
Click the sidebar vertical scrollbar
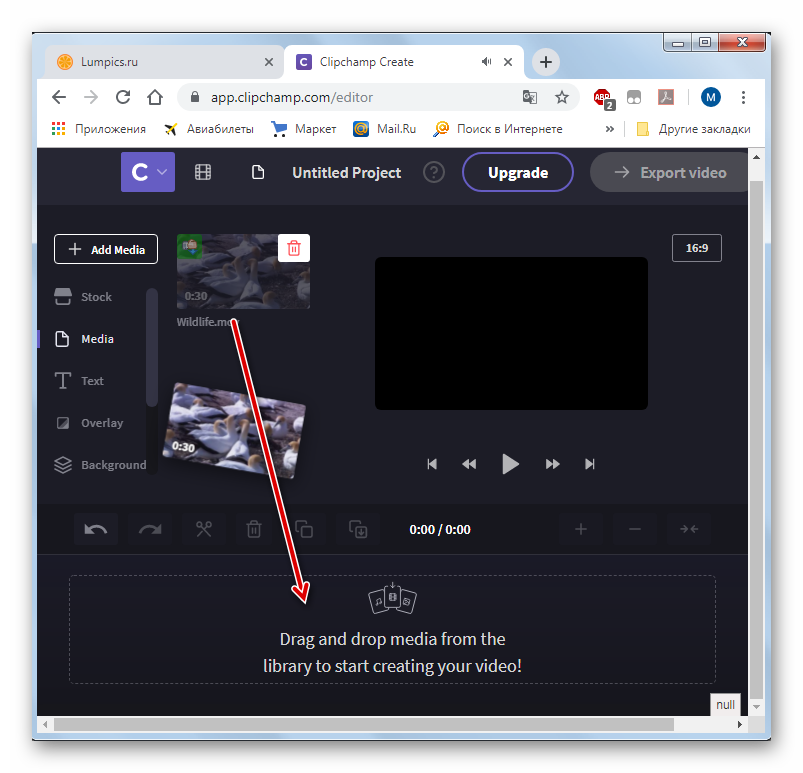point(152,348)
